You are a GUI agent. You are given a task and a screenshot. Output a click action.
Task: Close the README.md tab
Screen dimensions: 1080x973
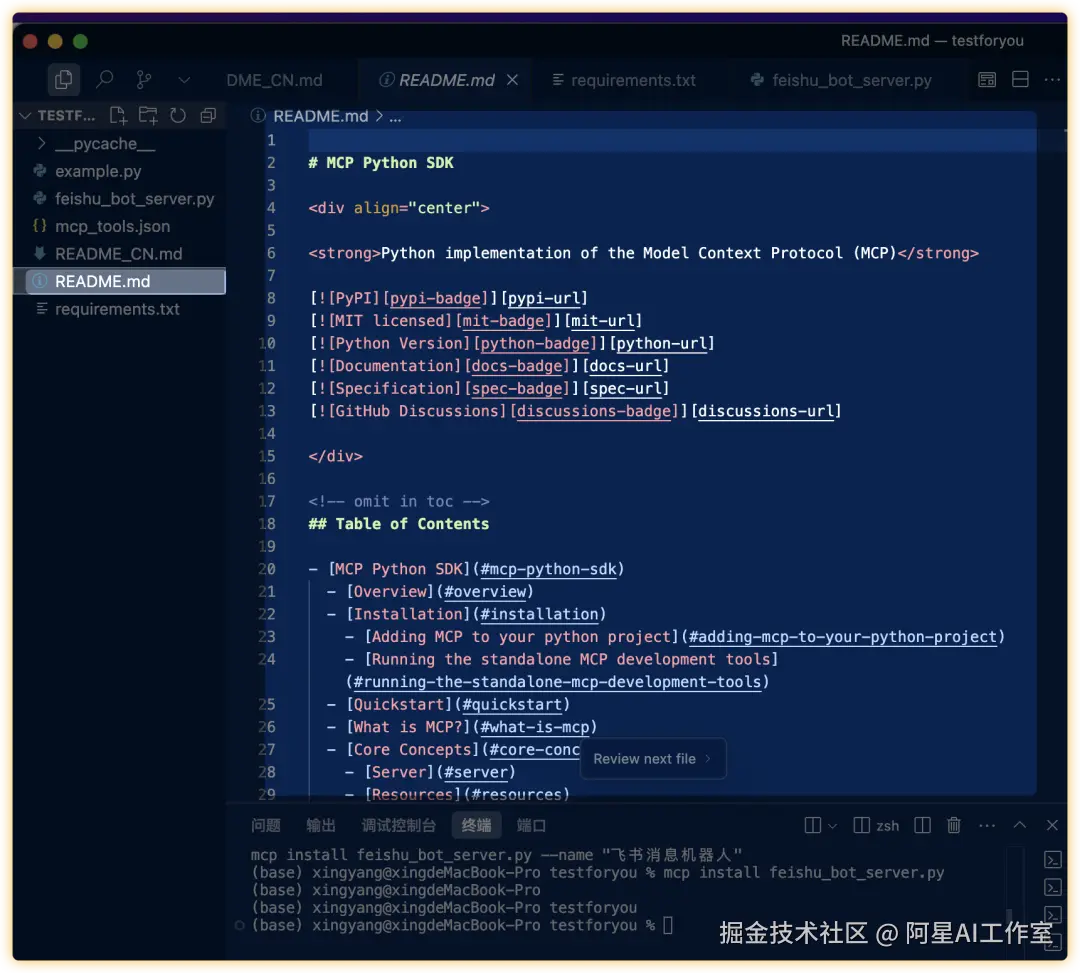click(x=512, y=80)
